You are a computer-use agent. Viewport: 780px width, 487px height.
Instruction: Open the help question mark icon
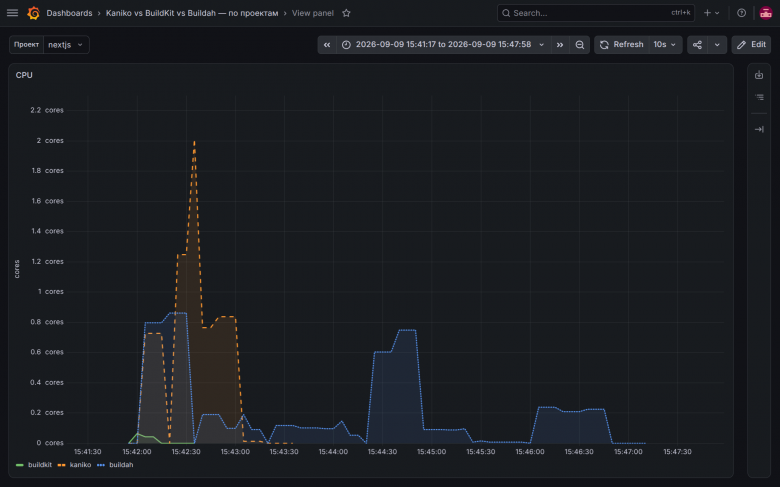pyautogui.click(x=741, y=13)
